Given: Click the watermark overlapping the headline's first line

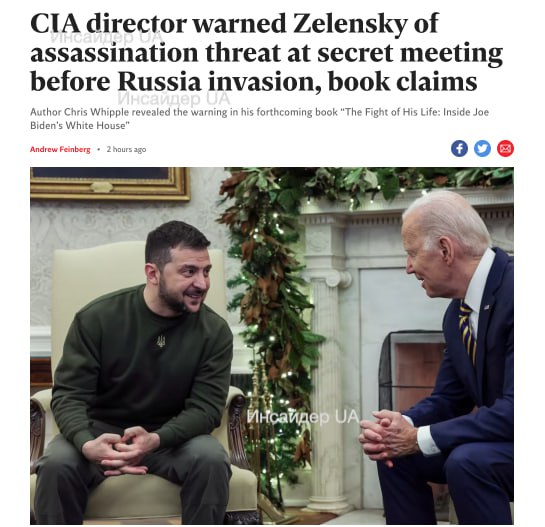Looking at the screenshot, I should [x=107, y=37].
